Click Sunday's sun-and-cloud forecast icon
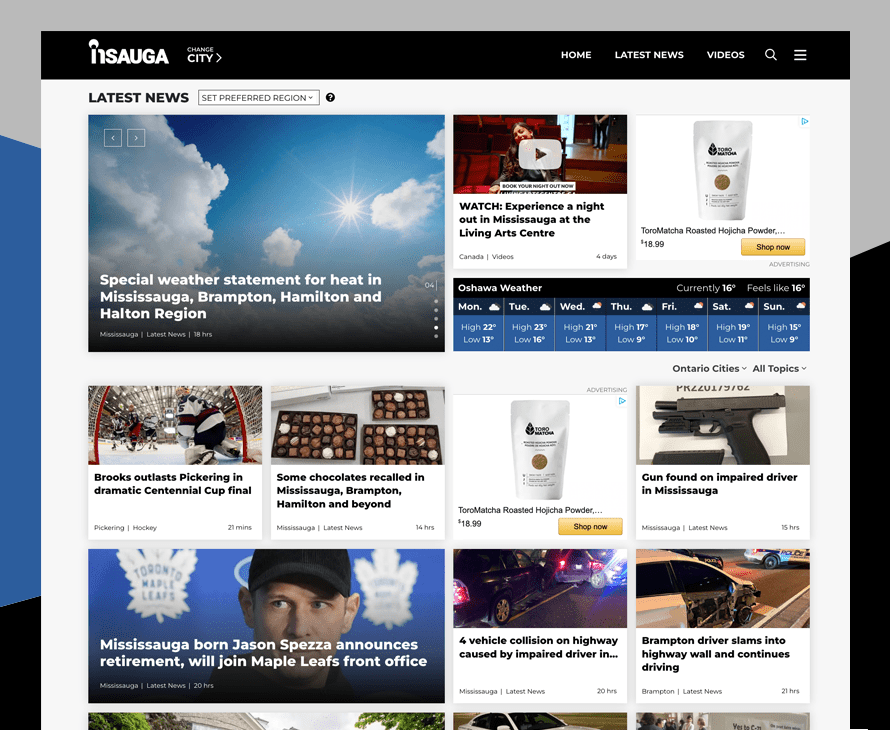The width and height of the screenshot is (890, 730). point(802,306)
